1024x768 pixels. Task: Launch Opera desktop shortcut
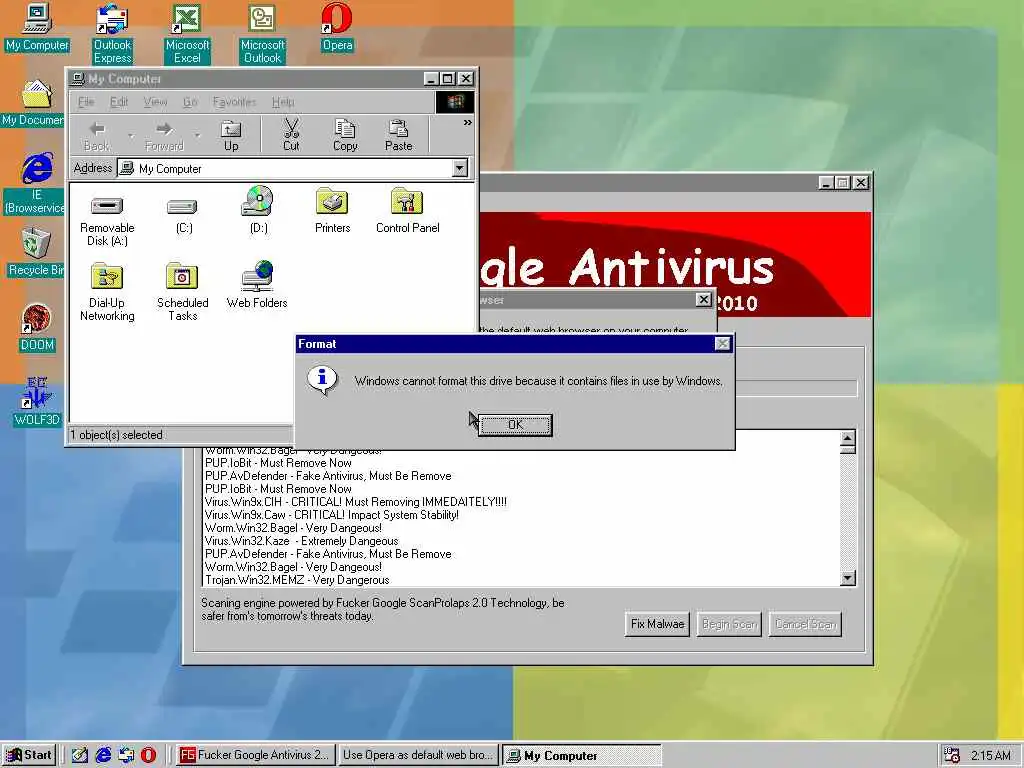coord(337,27)
